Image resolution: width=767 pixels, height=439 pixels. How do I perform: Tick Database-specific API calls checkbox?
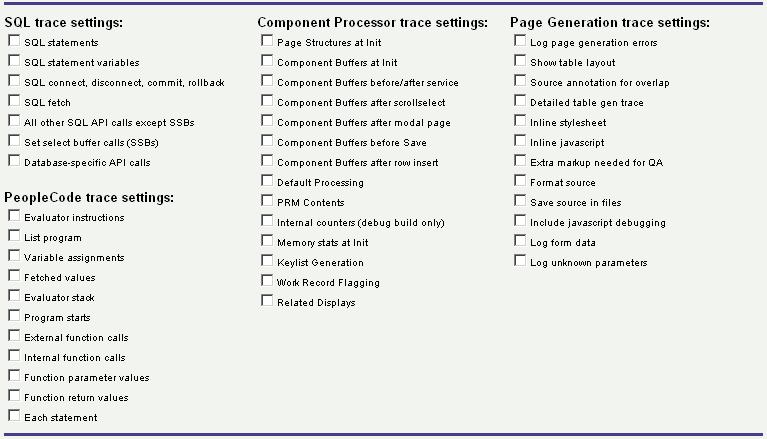coord(14,161)
